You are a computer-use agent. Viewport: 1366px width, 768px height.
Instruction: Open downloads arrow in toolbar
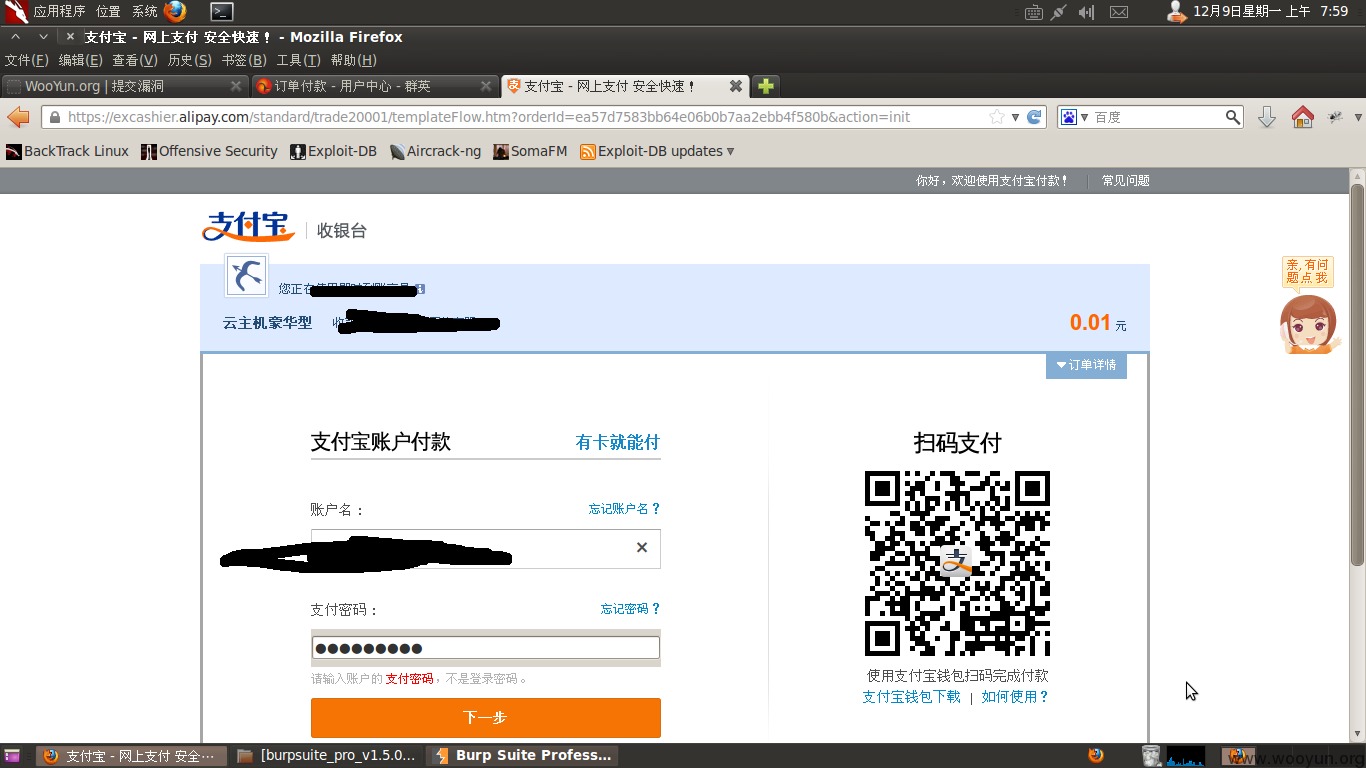(x=1267, y=117)
